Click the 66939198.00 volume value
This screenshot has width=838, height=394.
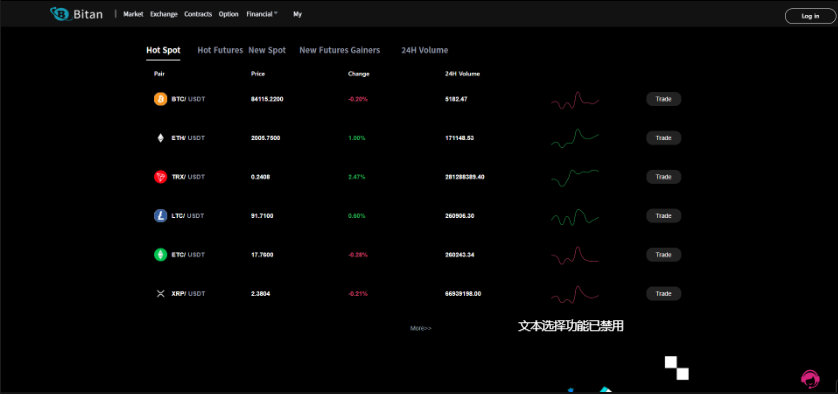point(463,294)
